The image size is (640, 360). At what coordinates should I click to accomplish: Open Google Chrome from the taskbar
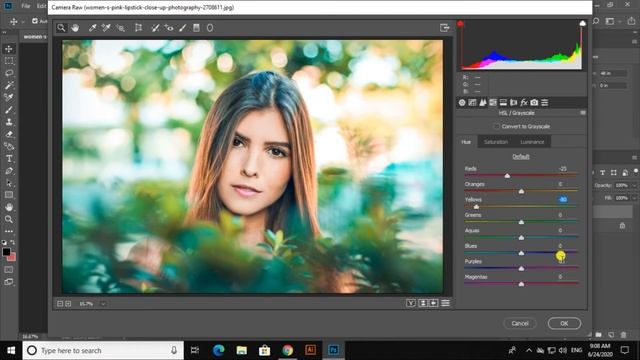(287, 350)
